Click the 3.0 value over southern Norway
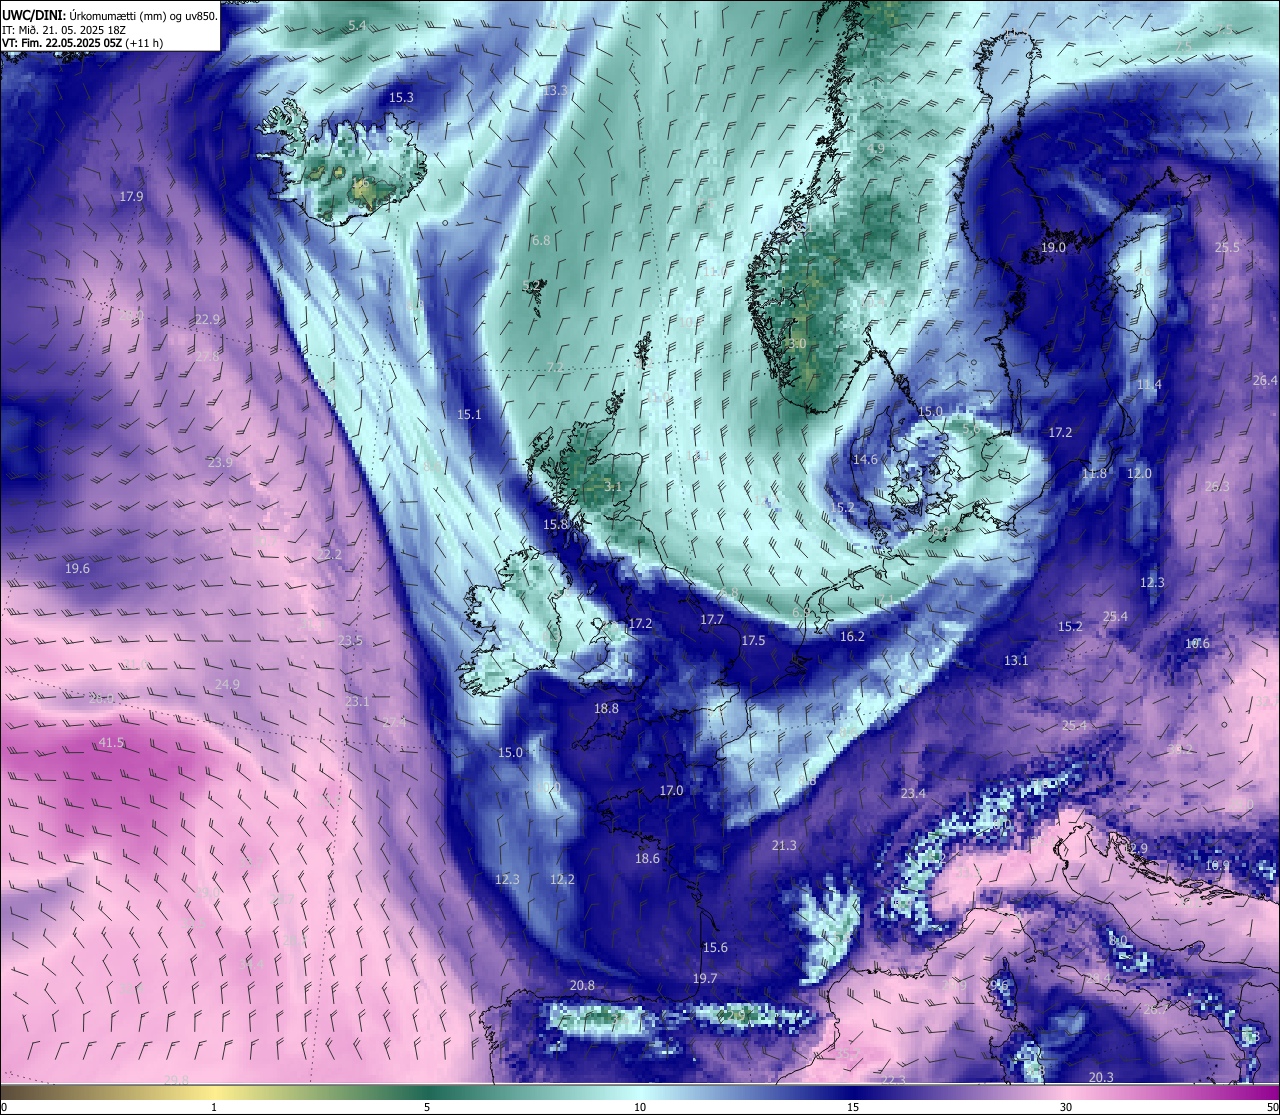Viewport: 1280px width, 1115px height. point(797,344)
